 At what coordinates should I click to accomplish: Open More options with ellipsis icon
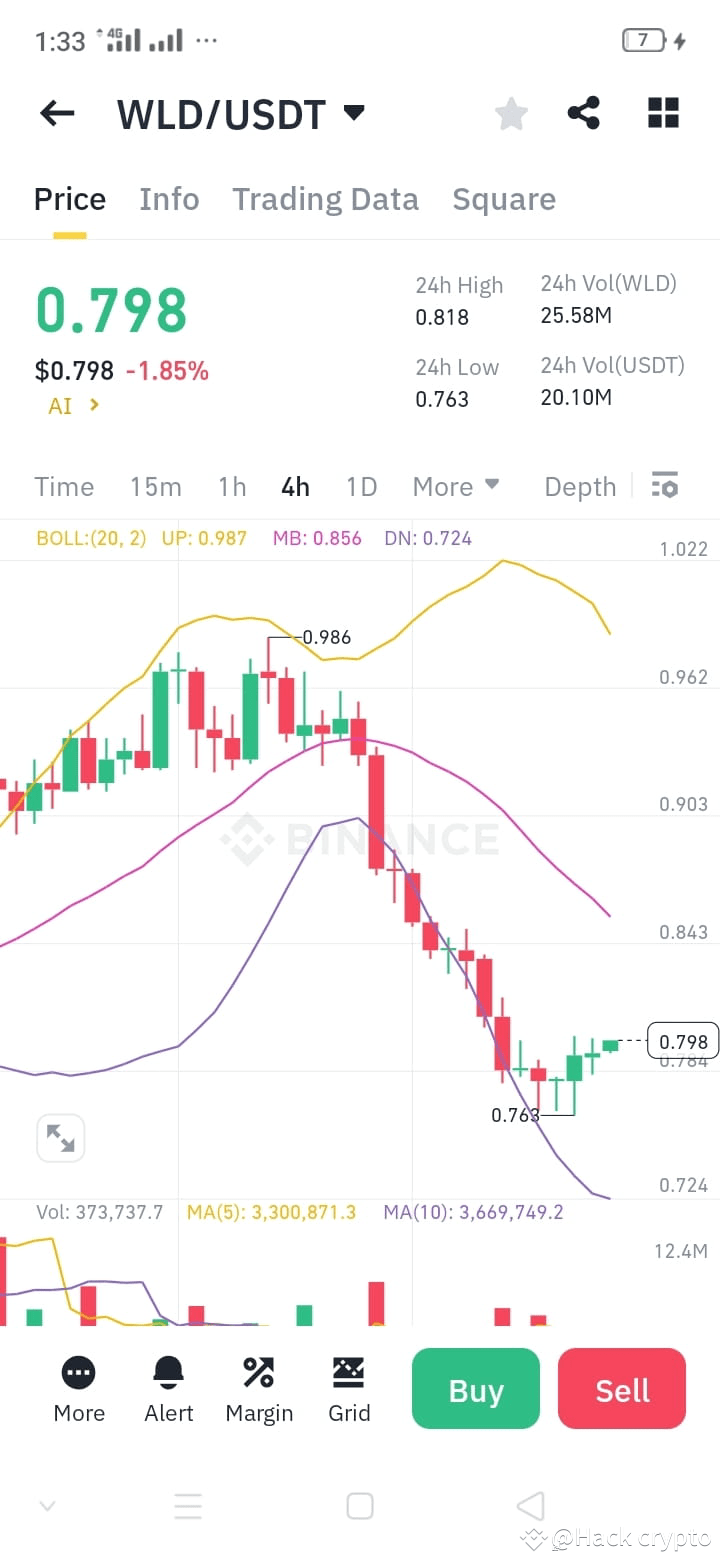[78, 1388]
